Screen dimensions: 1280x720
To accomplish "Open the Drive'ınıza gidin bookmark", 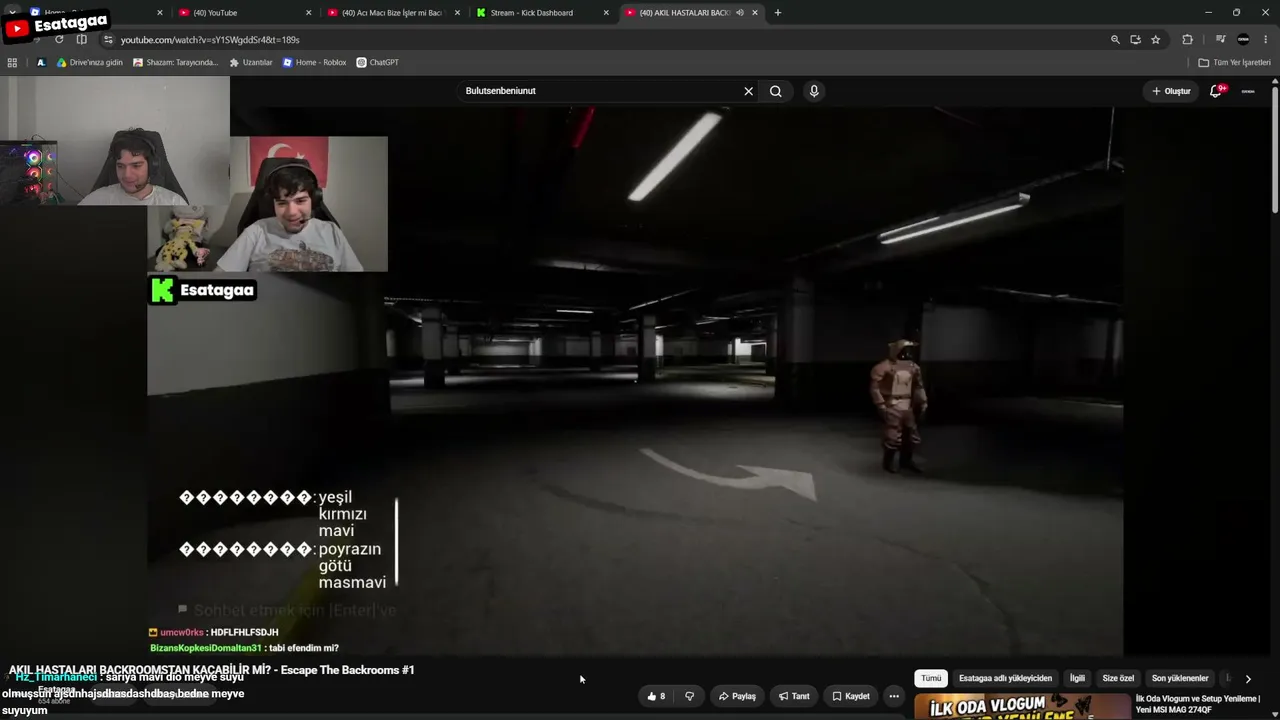I will (89, 62).
